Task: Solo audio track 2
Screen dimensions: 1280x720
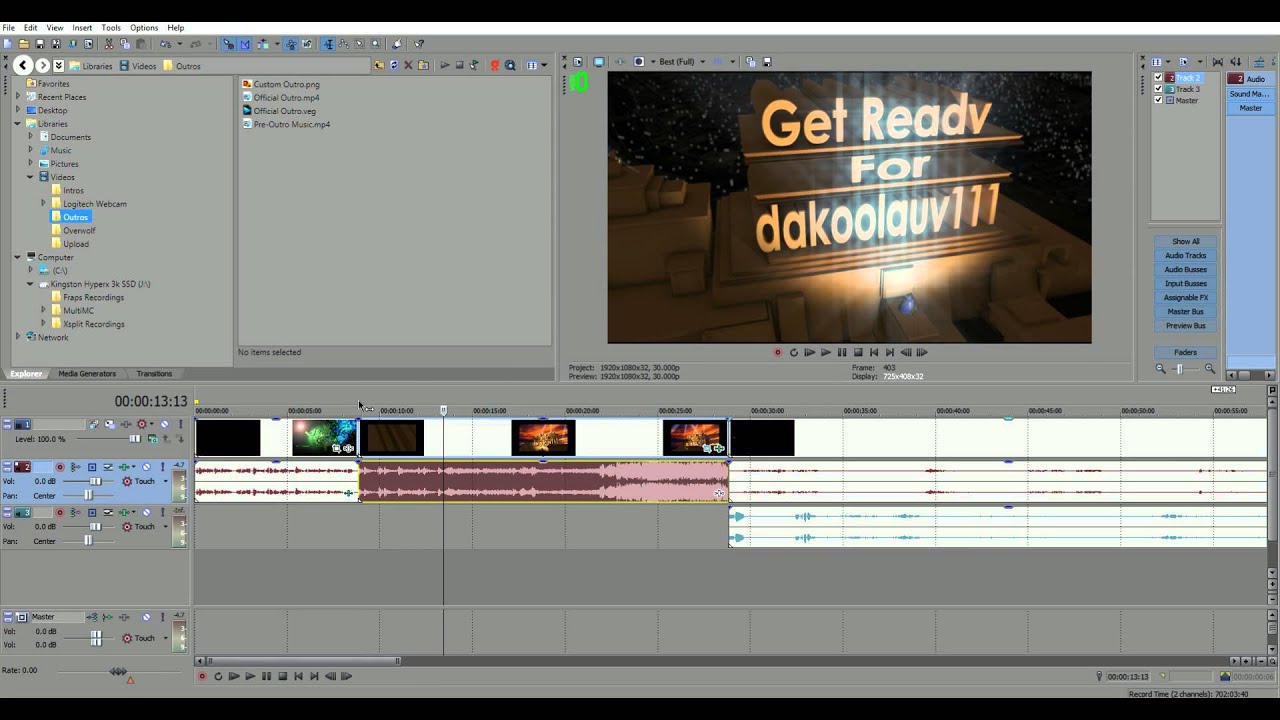Action: 163,467
